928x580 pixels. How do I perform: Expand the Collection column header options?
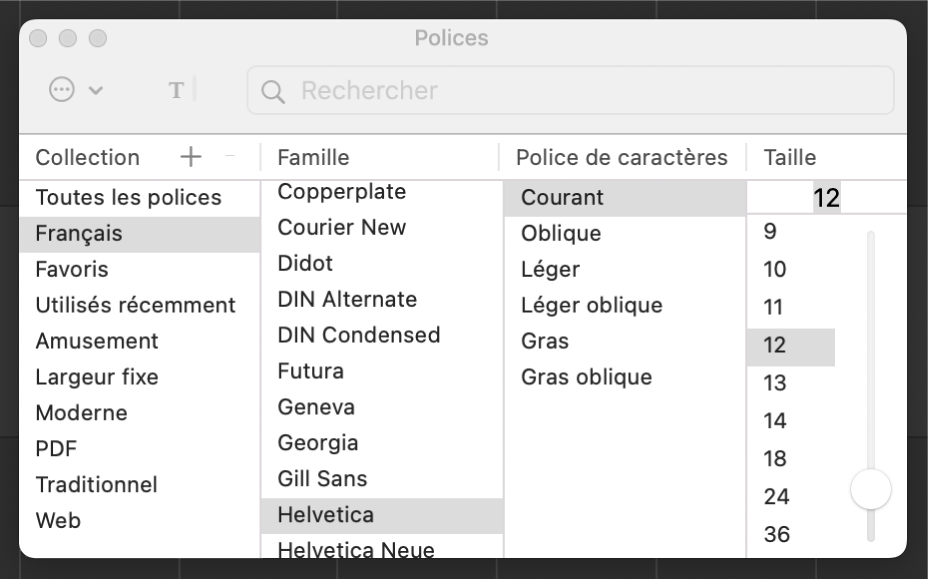87,158
